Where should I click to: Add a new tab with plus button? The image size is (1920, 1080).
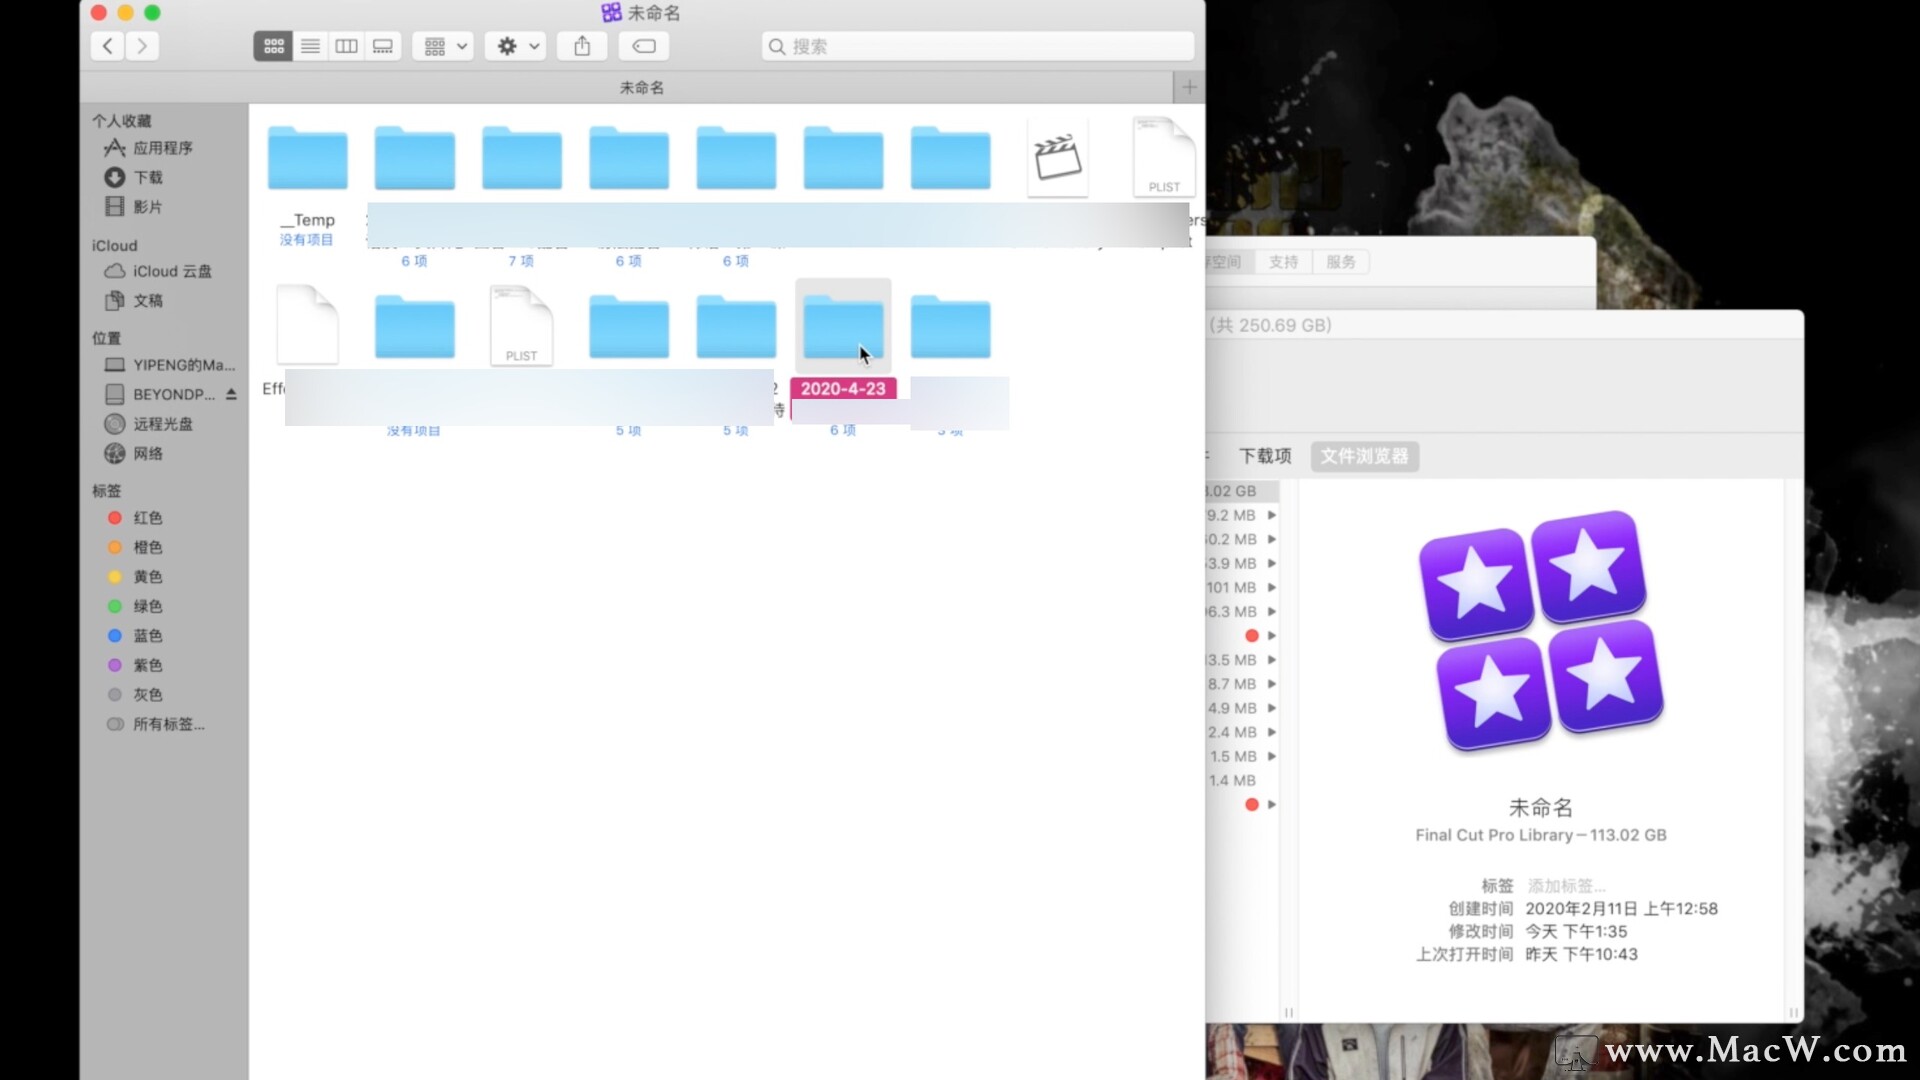1189,87
